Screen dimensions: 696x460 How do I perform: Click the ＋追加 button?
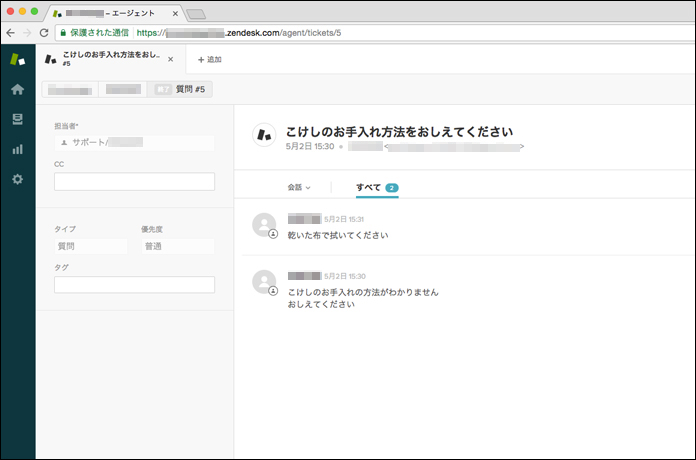point(210,59)
